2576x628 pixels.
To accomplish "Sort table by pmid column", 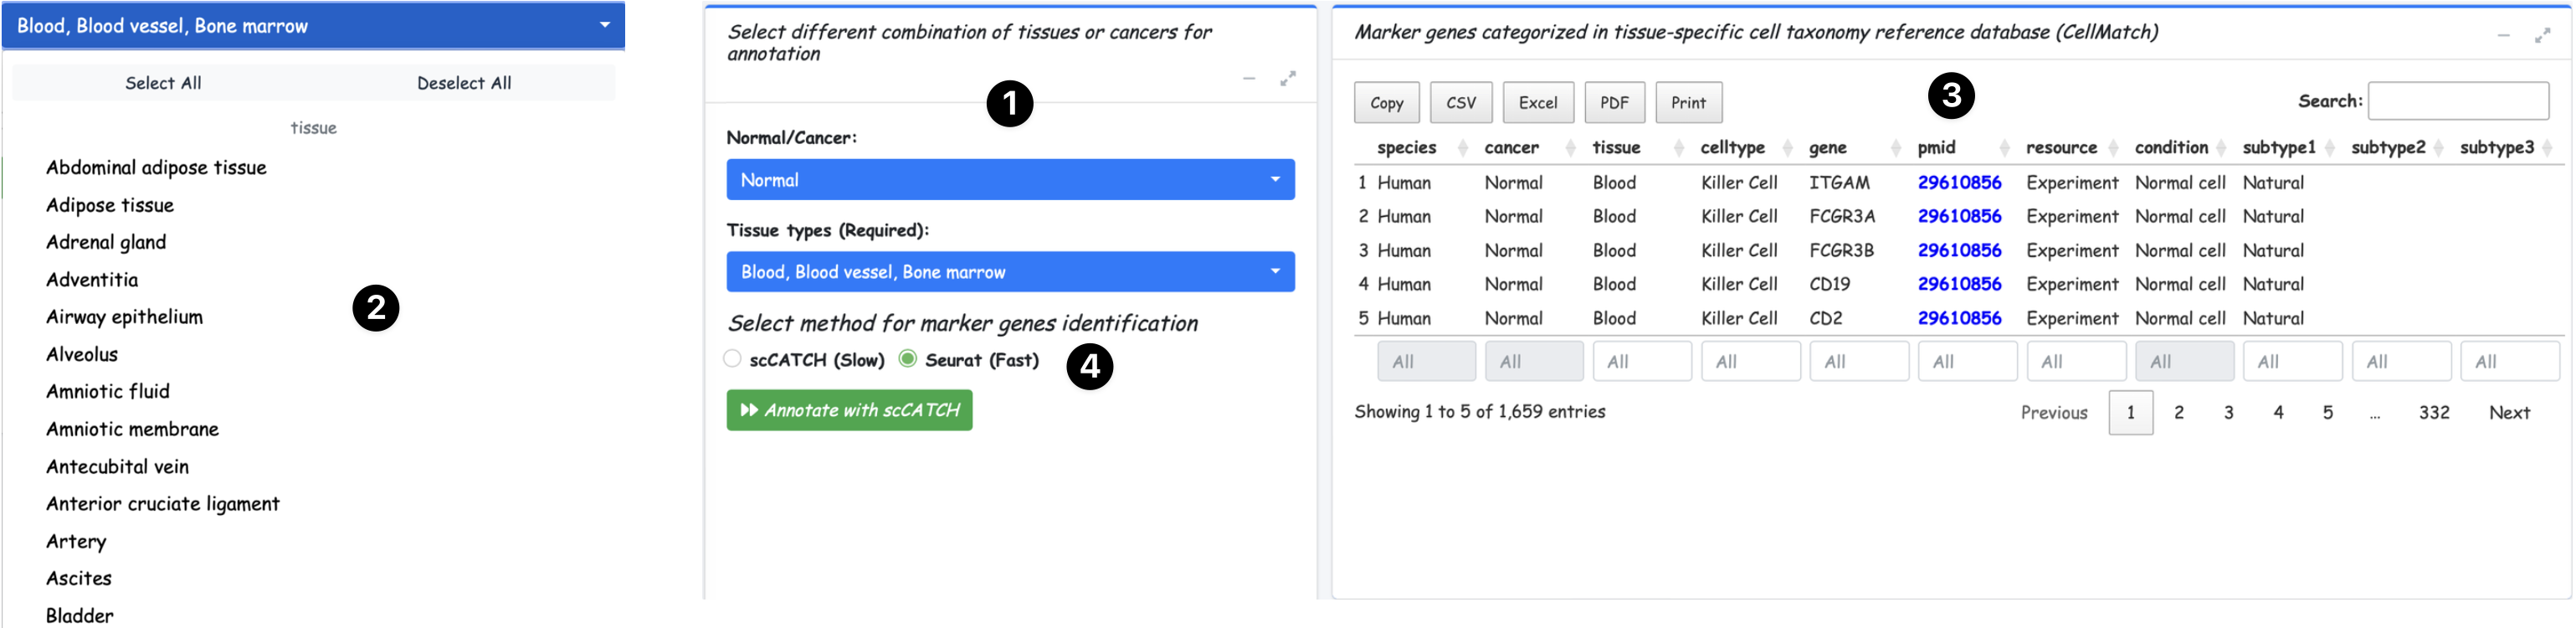I will coord(1937,148).
